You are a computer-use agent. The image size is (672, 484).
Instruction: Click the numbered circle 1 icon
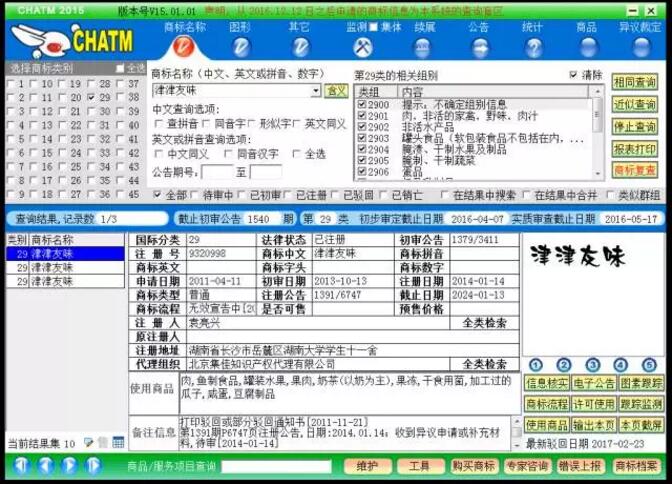click(535, 365)
